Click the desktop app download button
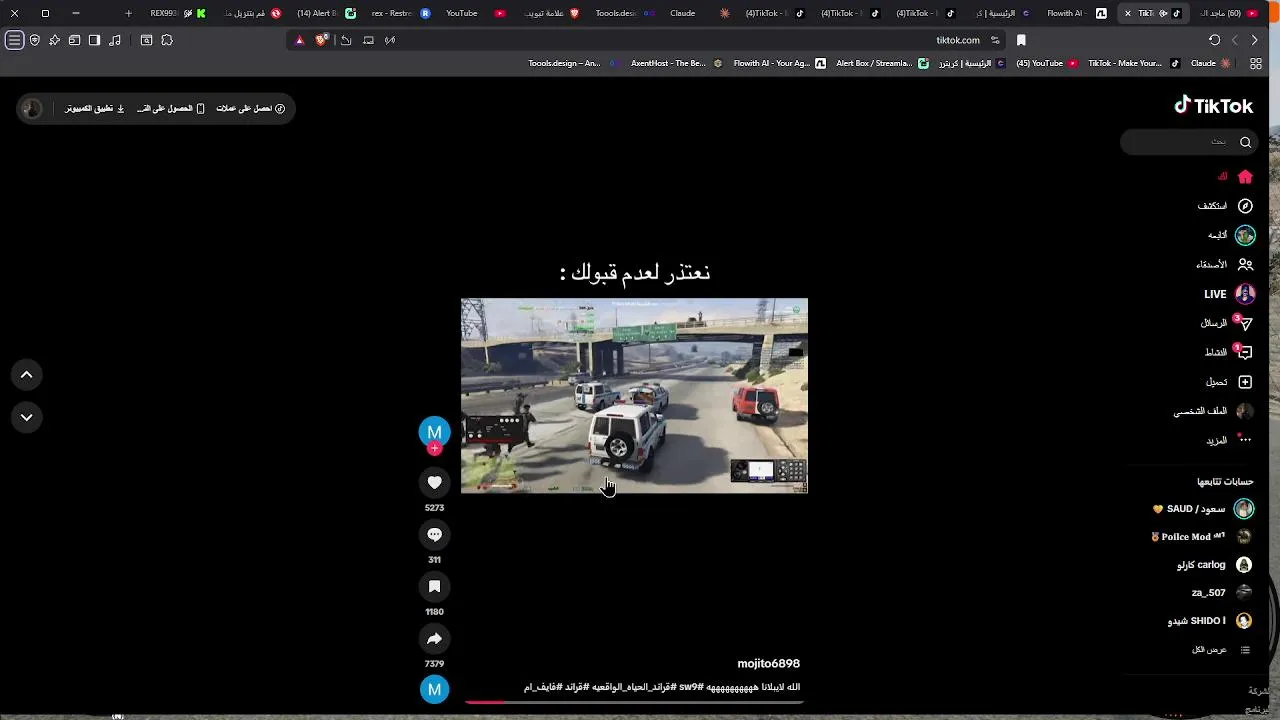This screenshot has height=720, width=1280. pyautogui.click(x=95, y=108)
